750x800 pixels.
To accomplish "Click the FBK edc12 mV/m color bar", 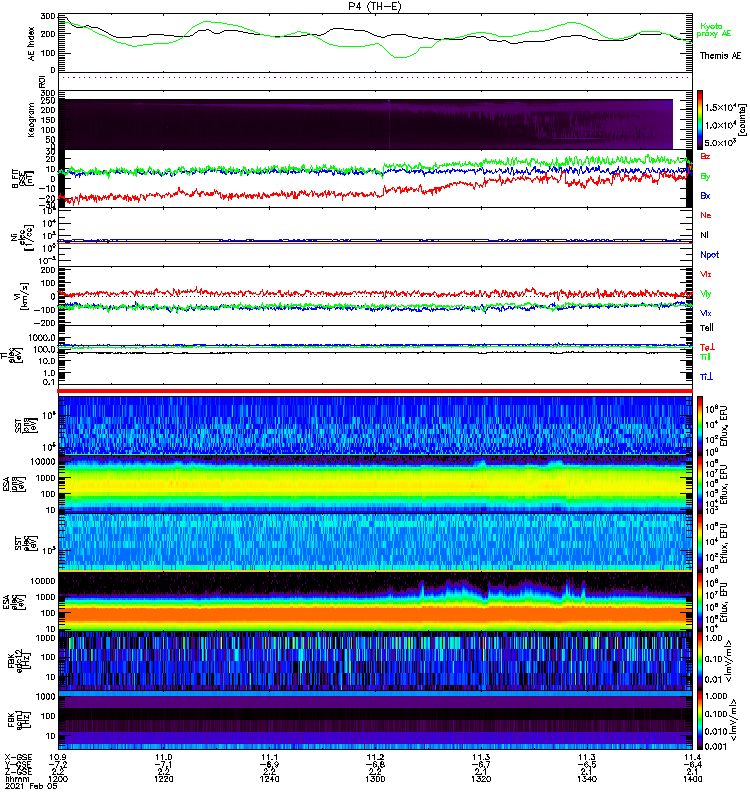I will click(x=700, y=661).
